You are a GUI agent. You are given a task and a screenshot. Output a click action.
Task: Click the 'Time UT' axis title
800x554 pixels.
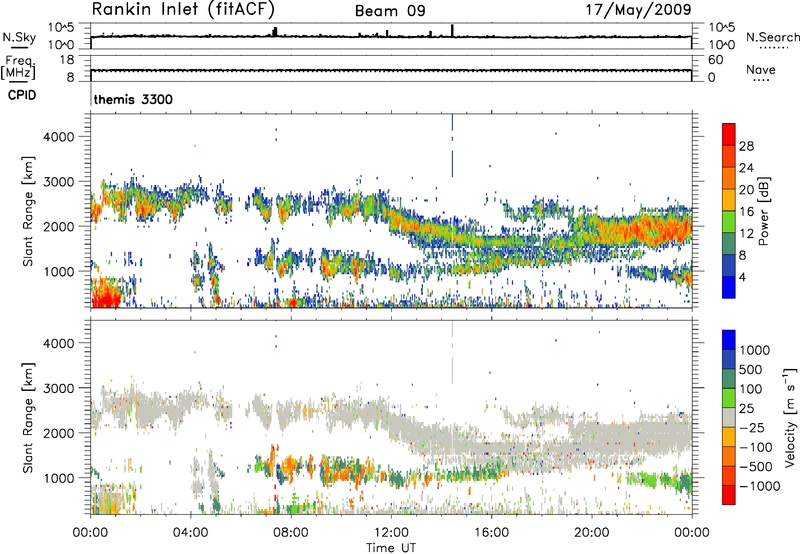pyautogui.click(x=391, y=548)
